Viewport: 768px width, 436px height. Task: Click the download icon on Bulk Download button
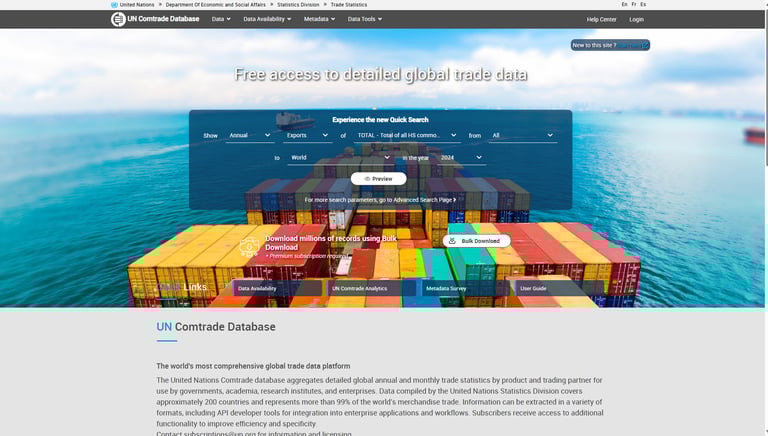click(x=452, y=241)
